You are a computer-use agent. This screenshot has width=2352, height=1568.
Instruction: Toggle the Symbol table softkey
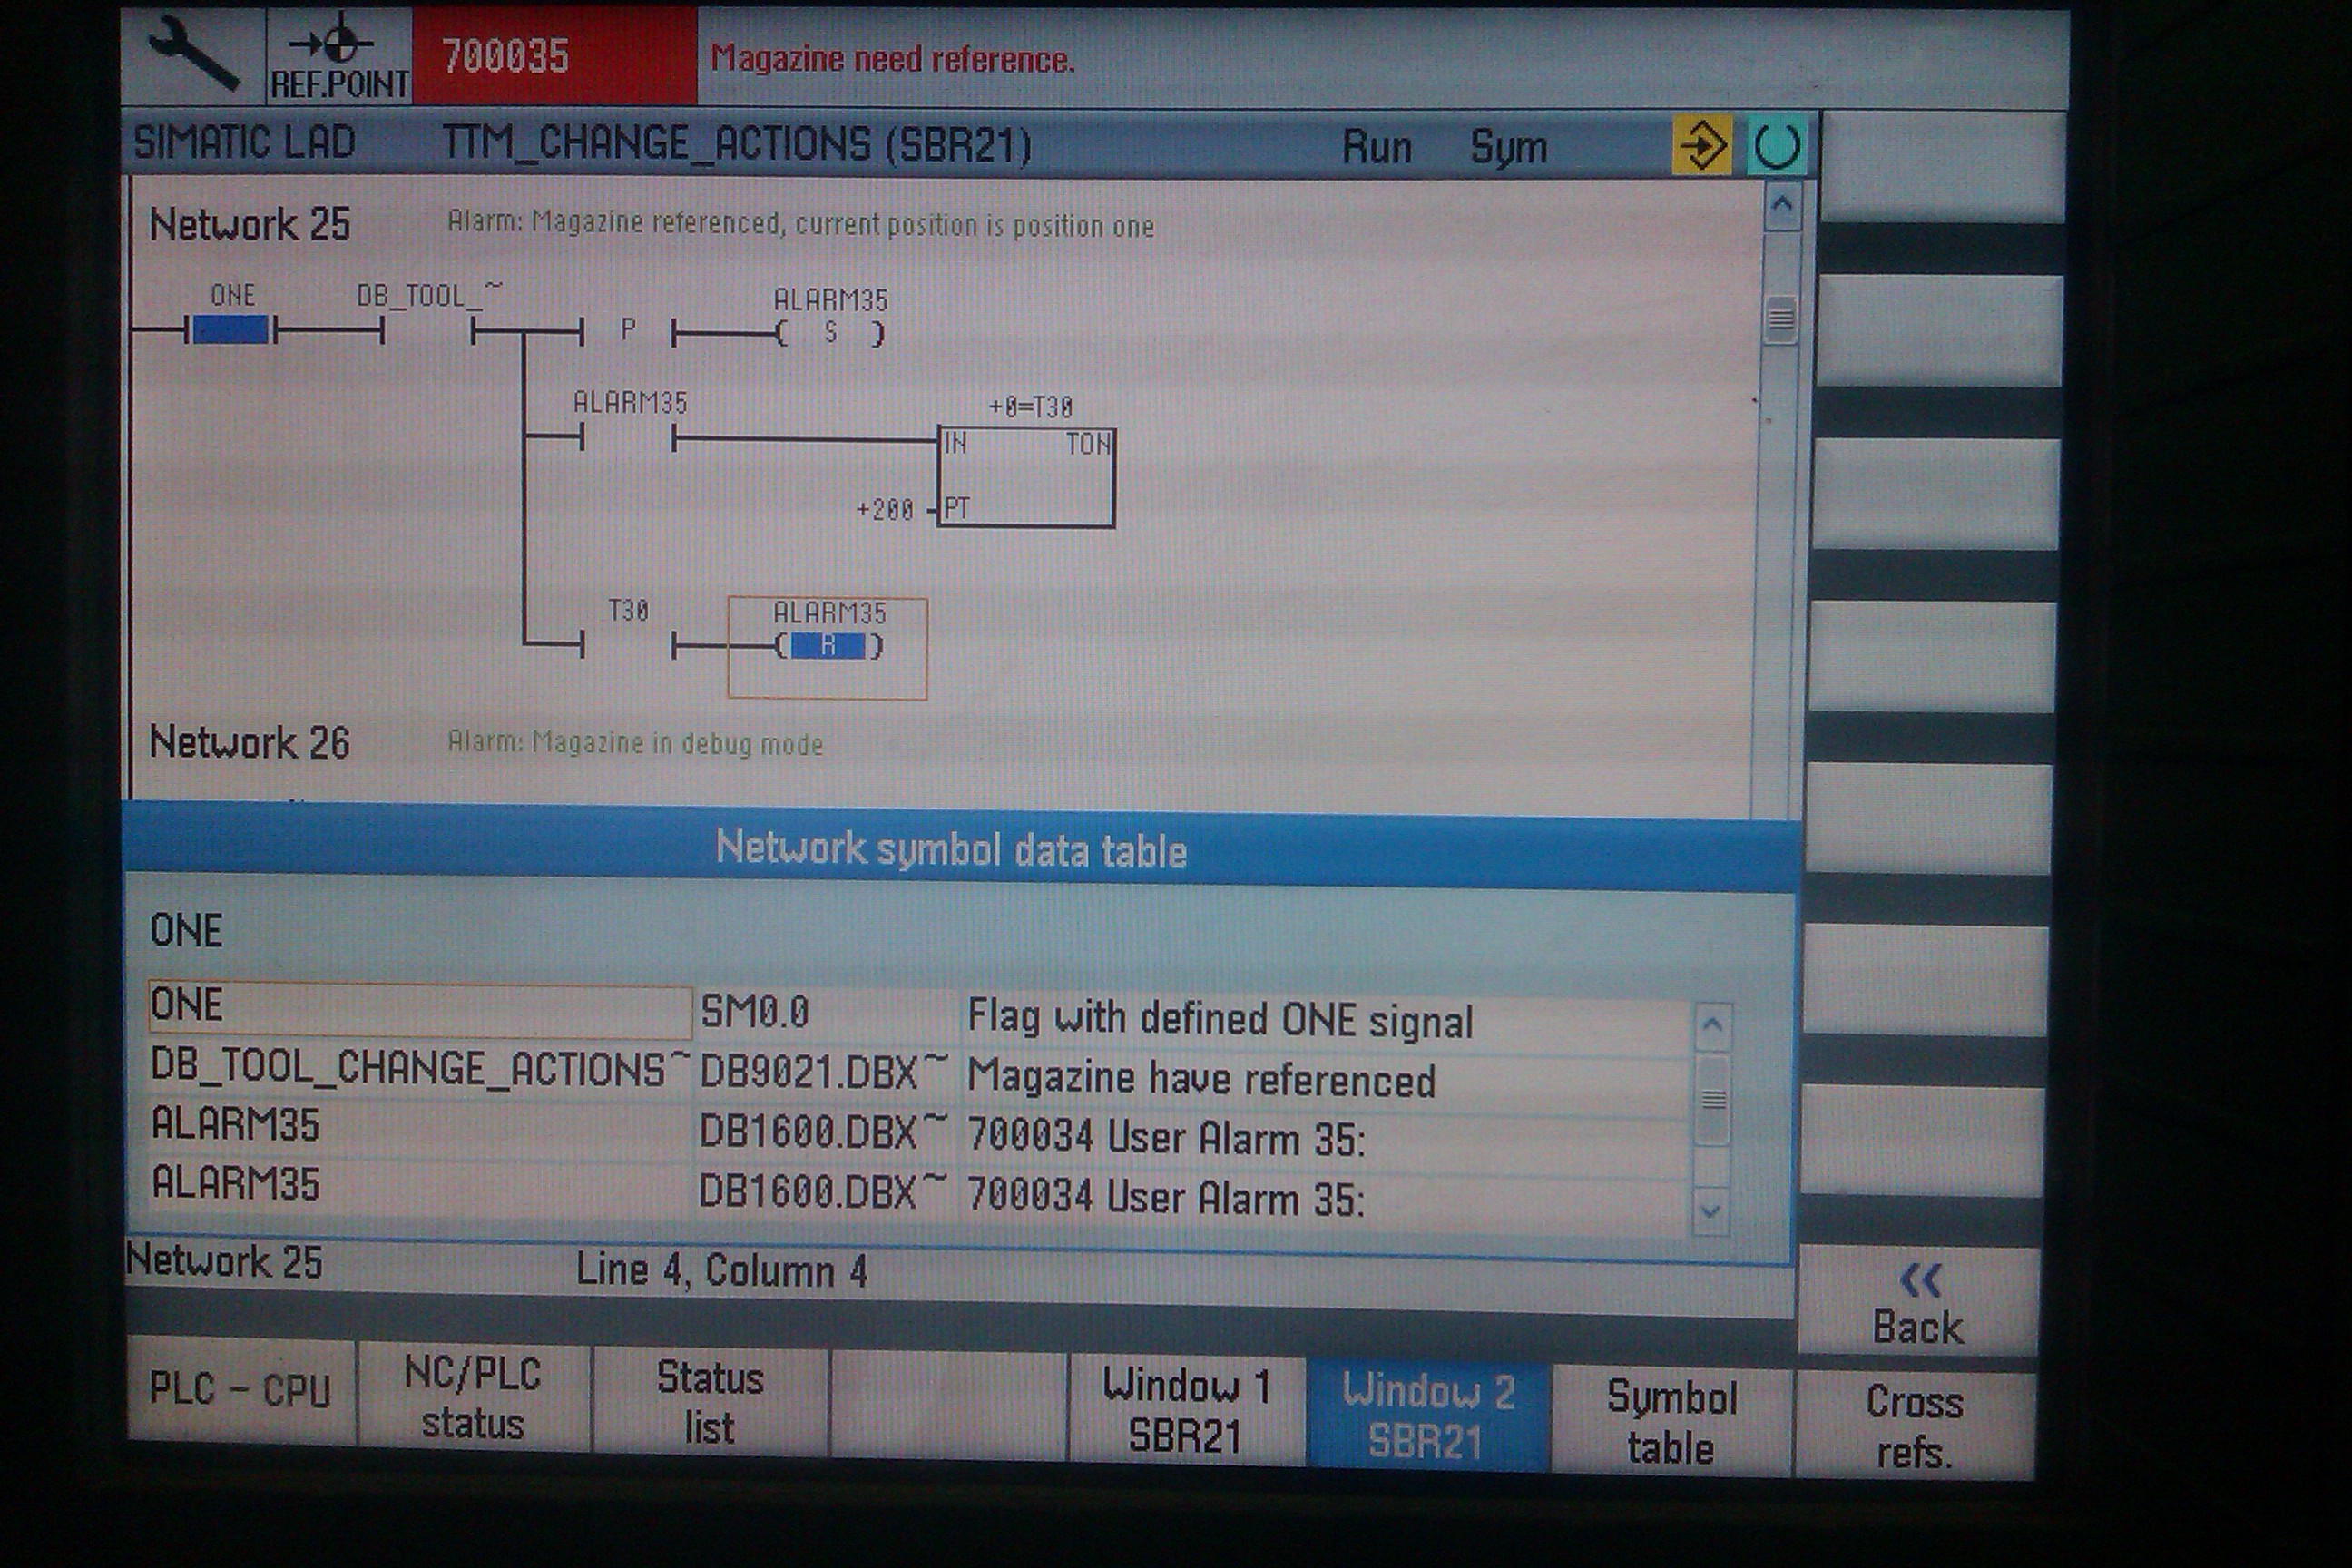click(1671, 1421)
